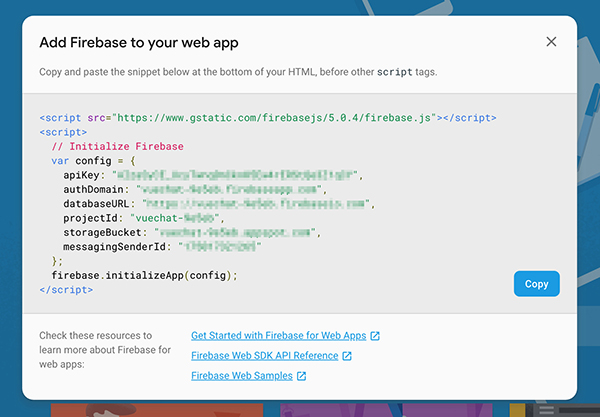Click the firebase.initializeApp(config) line
Viewport: 600px width, 417px height.
[x=145, y=275]
